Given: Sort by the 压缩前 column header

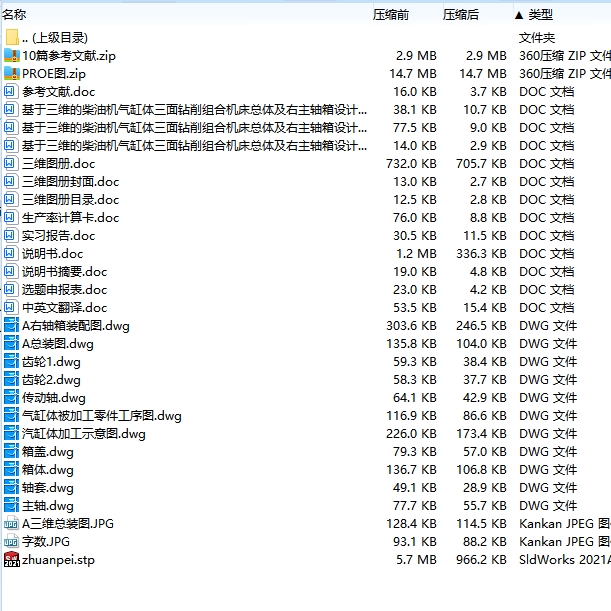Looking at the screenshot, I should [x=391, y=14].
